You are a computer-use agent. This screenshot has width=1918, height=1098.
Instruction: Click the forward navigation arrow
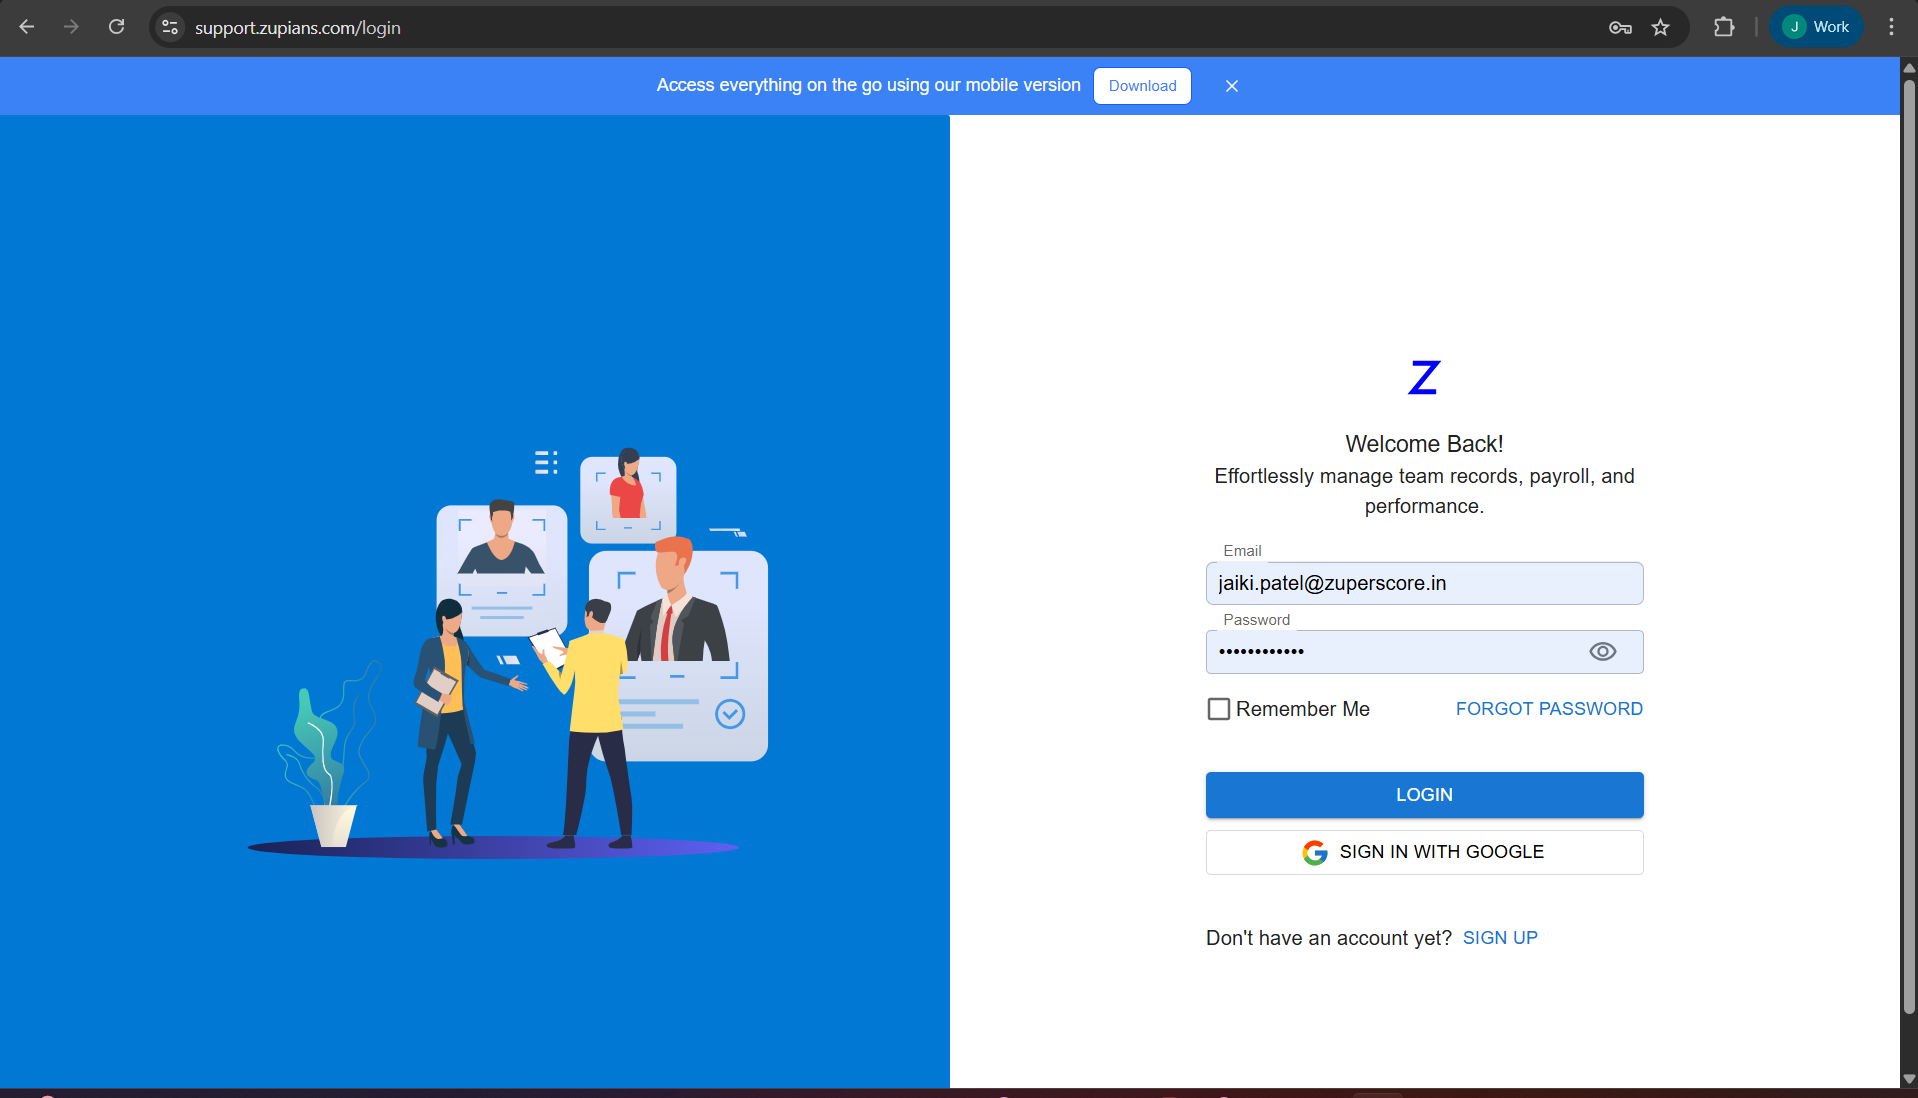coord(71,27)
